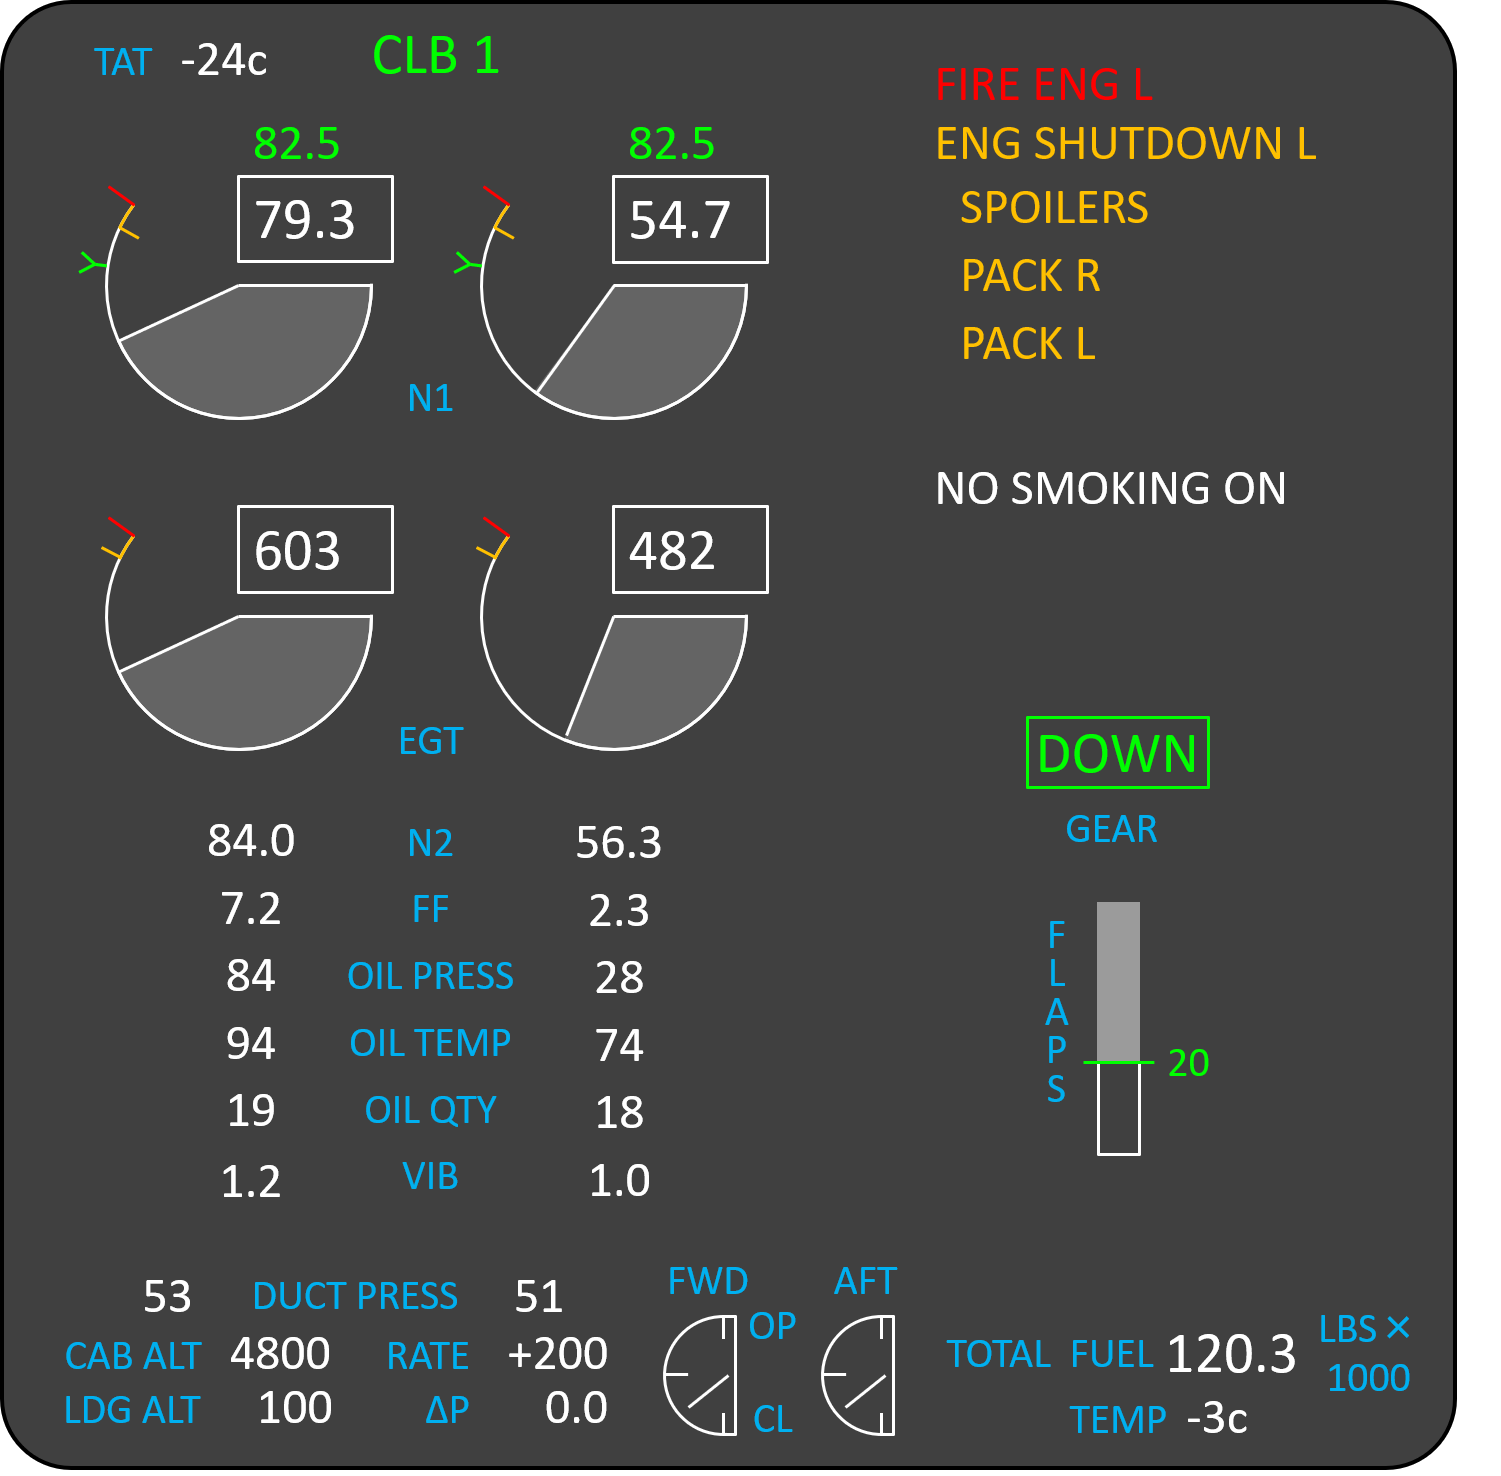Click the TAT temperature reading -24c

(224, 61)
